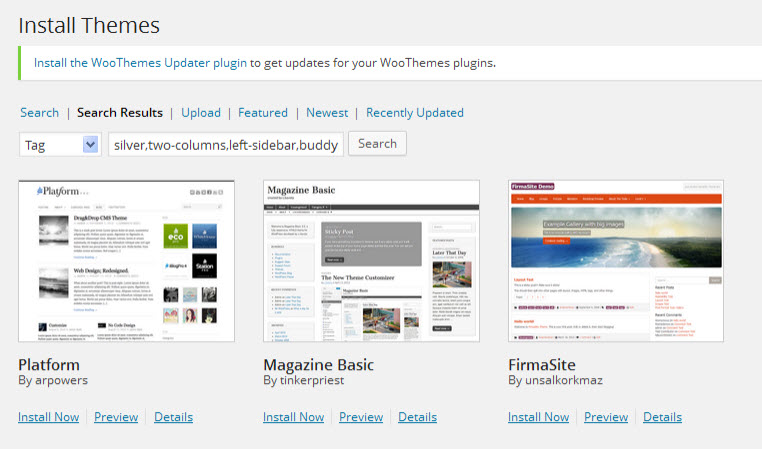
Task: Show details for the FirmaSite theme
Action: click(x=662, y=417)
